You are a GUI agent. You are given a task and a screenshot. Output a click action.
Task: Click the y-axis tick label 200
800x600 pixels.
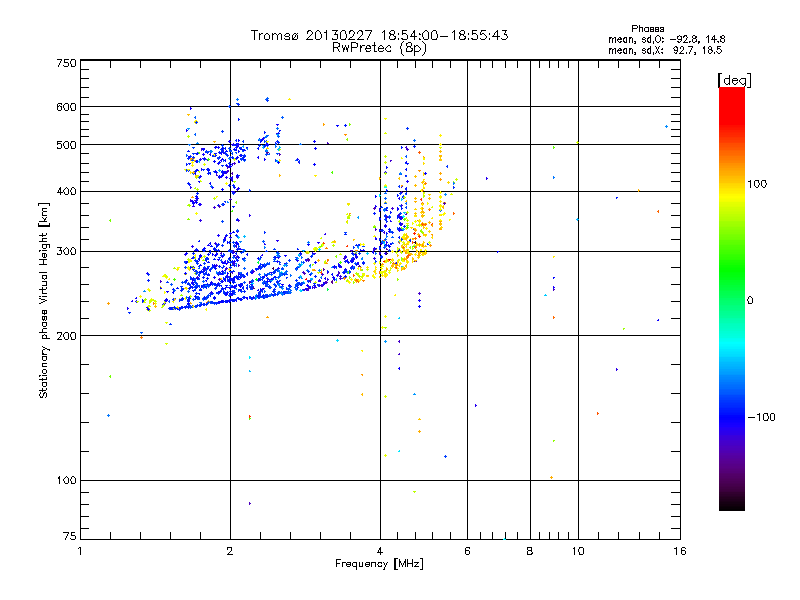pyautogui.click(x=67, y=336)
